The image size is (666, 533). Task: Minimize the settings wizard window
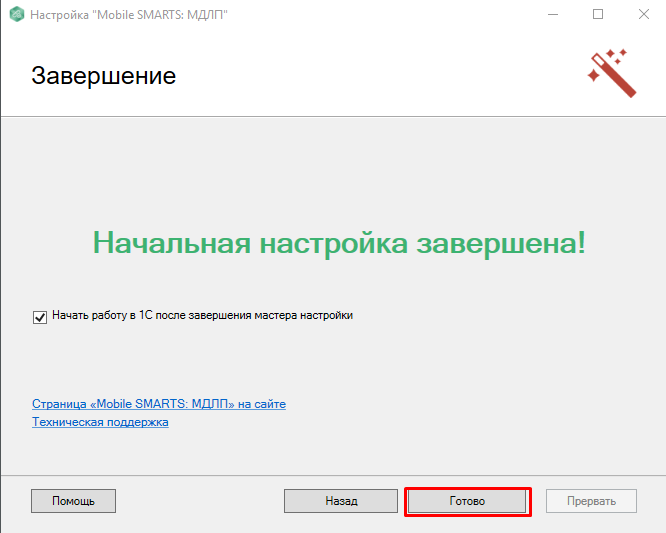coord(553,14)
